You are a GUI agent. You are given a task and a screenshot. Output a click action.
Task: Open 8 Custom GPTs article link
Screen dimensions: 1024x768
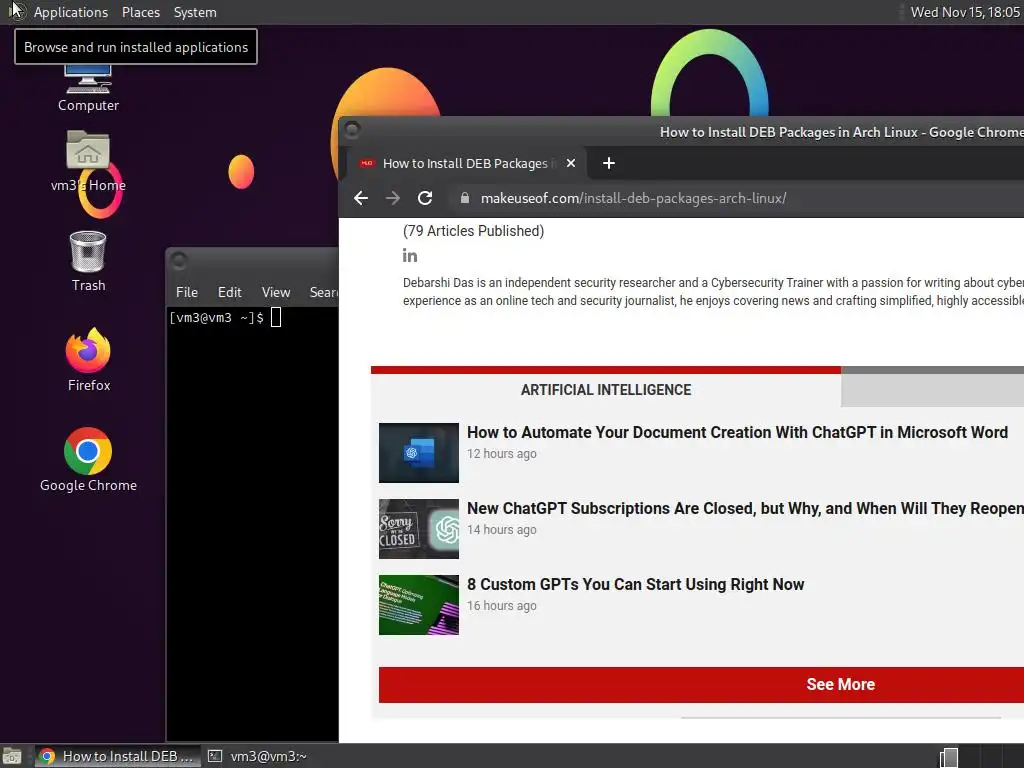635,584
